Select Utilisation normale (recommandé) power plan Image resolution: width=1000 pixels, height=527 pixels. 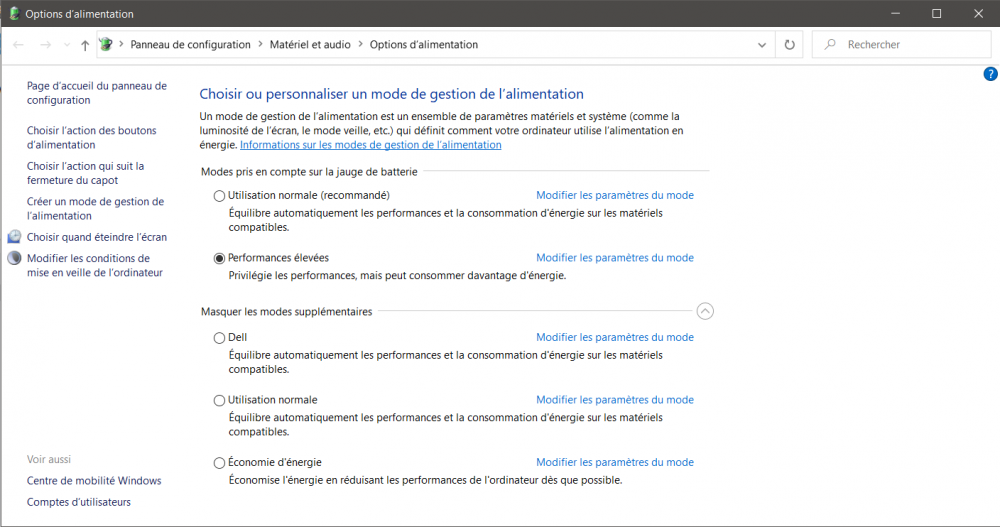pos(220,196)
